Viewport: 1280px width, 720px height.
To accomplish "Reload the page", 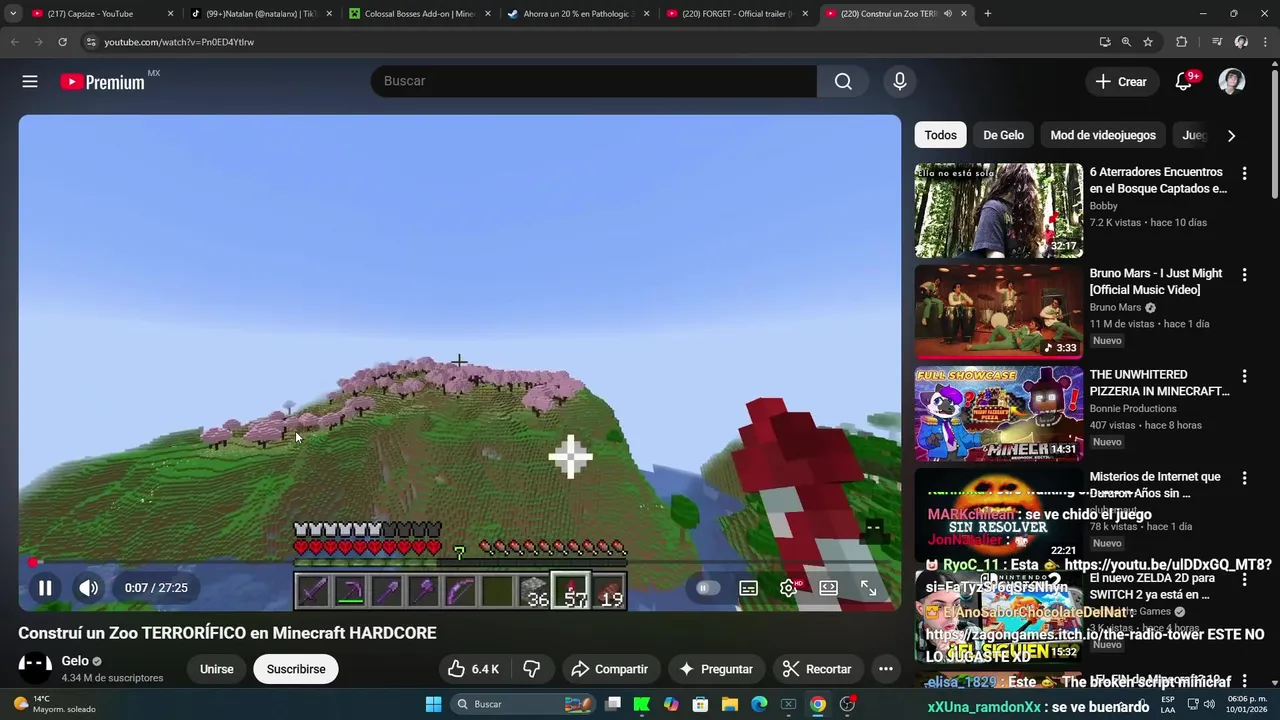I will point(62,42).
